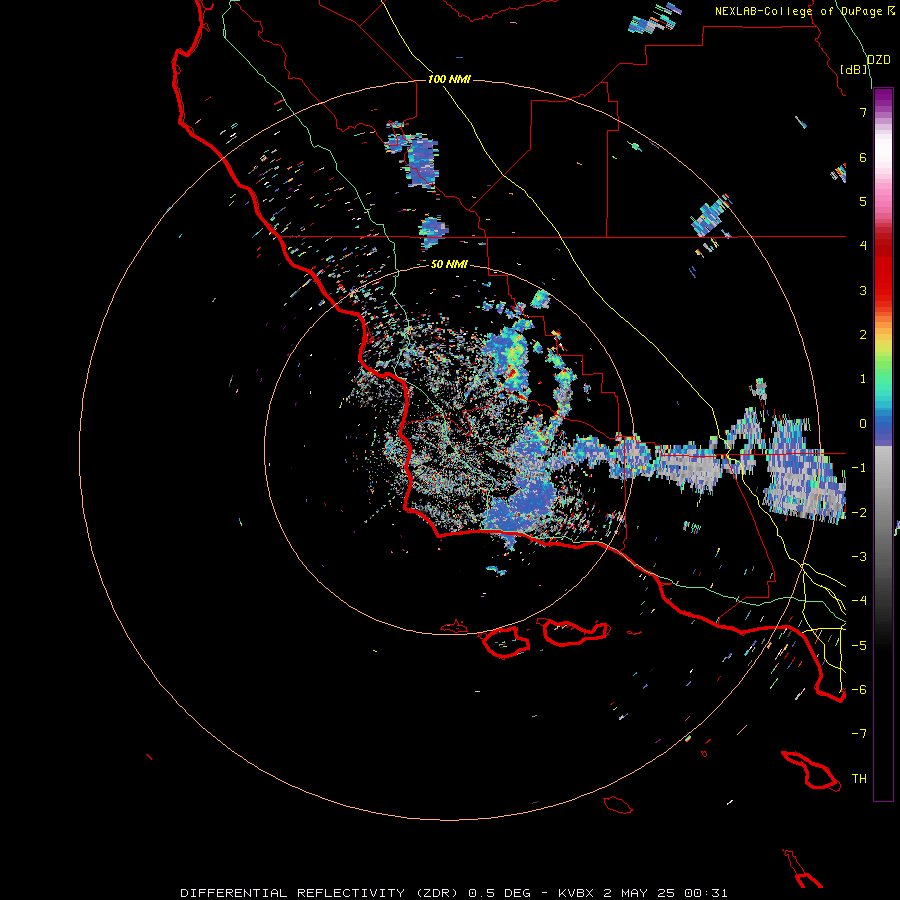Click the '4' tick on the colorbar
Viewport: 900px width, 900px height.
tap(863, 246)
